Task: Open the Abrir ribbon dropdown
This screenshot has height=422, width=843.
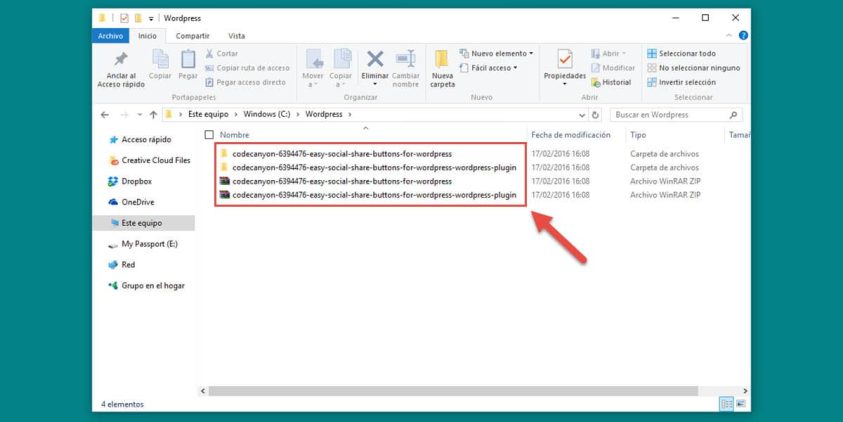Action: (x=608, y=54)
